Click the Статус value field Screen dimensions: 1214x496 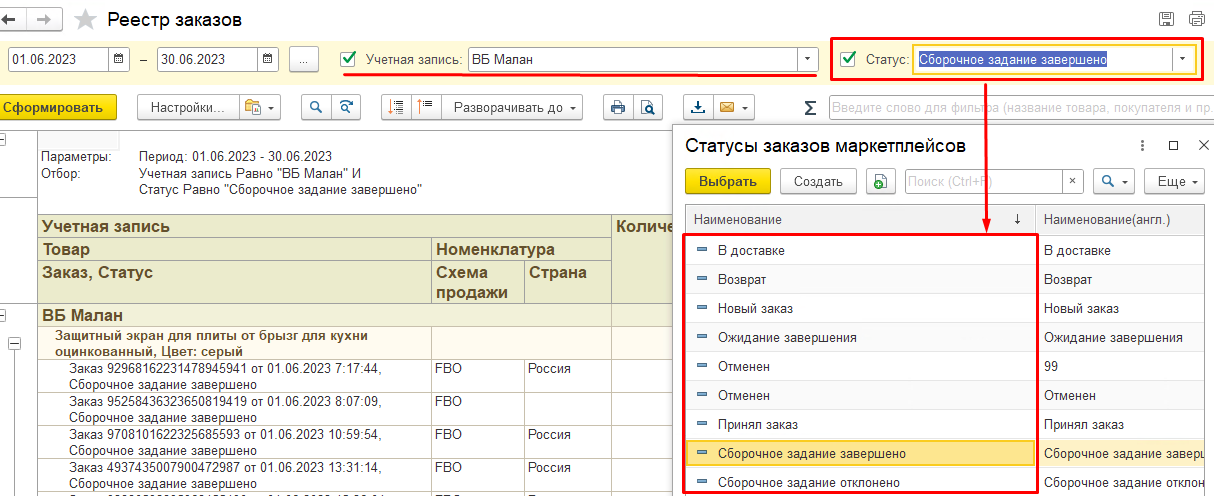tap(1043, 59)
